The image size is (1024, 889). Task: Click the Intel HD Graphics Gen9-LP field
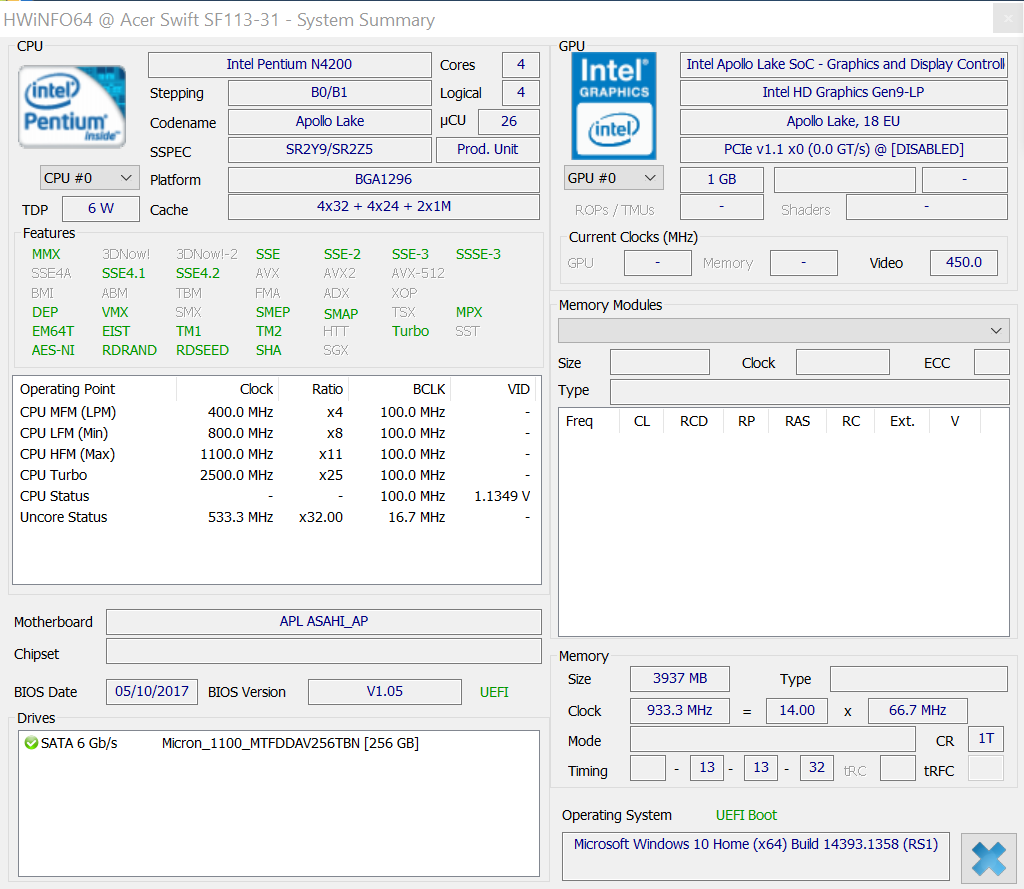click(x=844, y=93)
